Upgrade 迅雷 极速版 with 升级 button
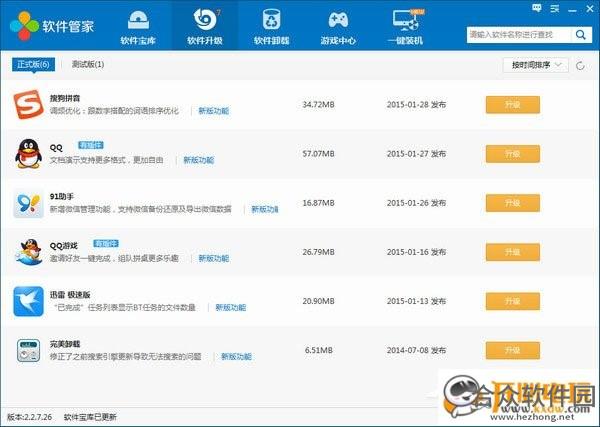Viewport: 600px width, 427px height. 513,301
